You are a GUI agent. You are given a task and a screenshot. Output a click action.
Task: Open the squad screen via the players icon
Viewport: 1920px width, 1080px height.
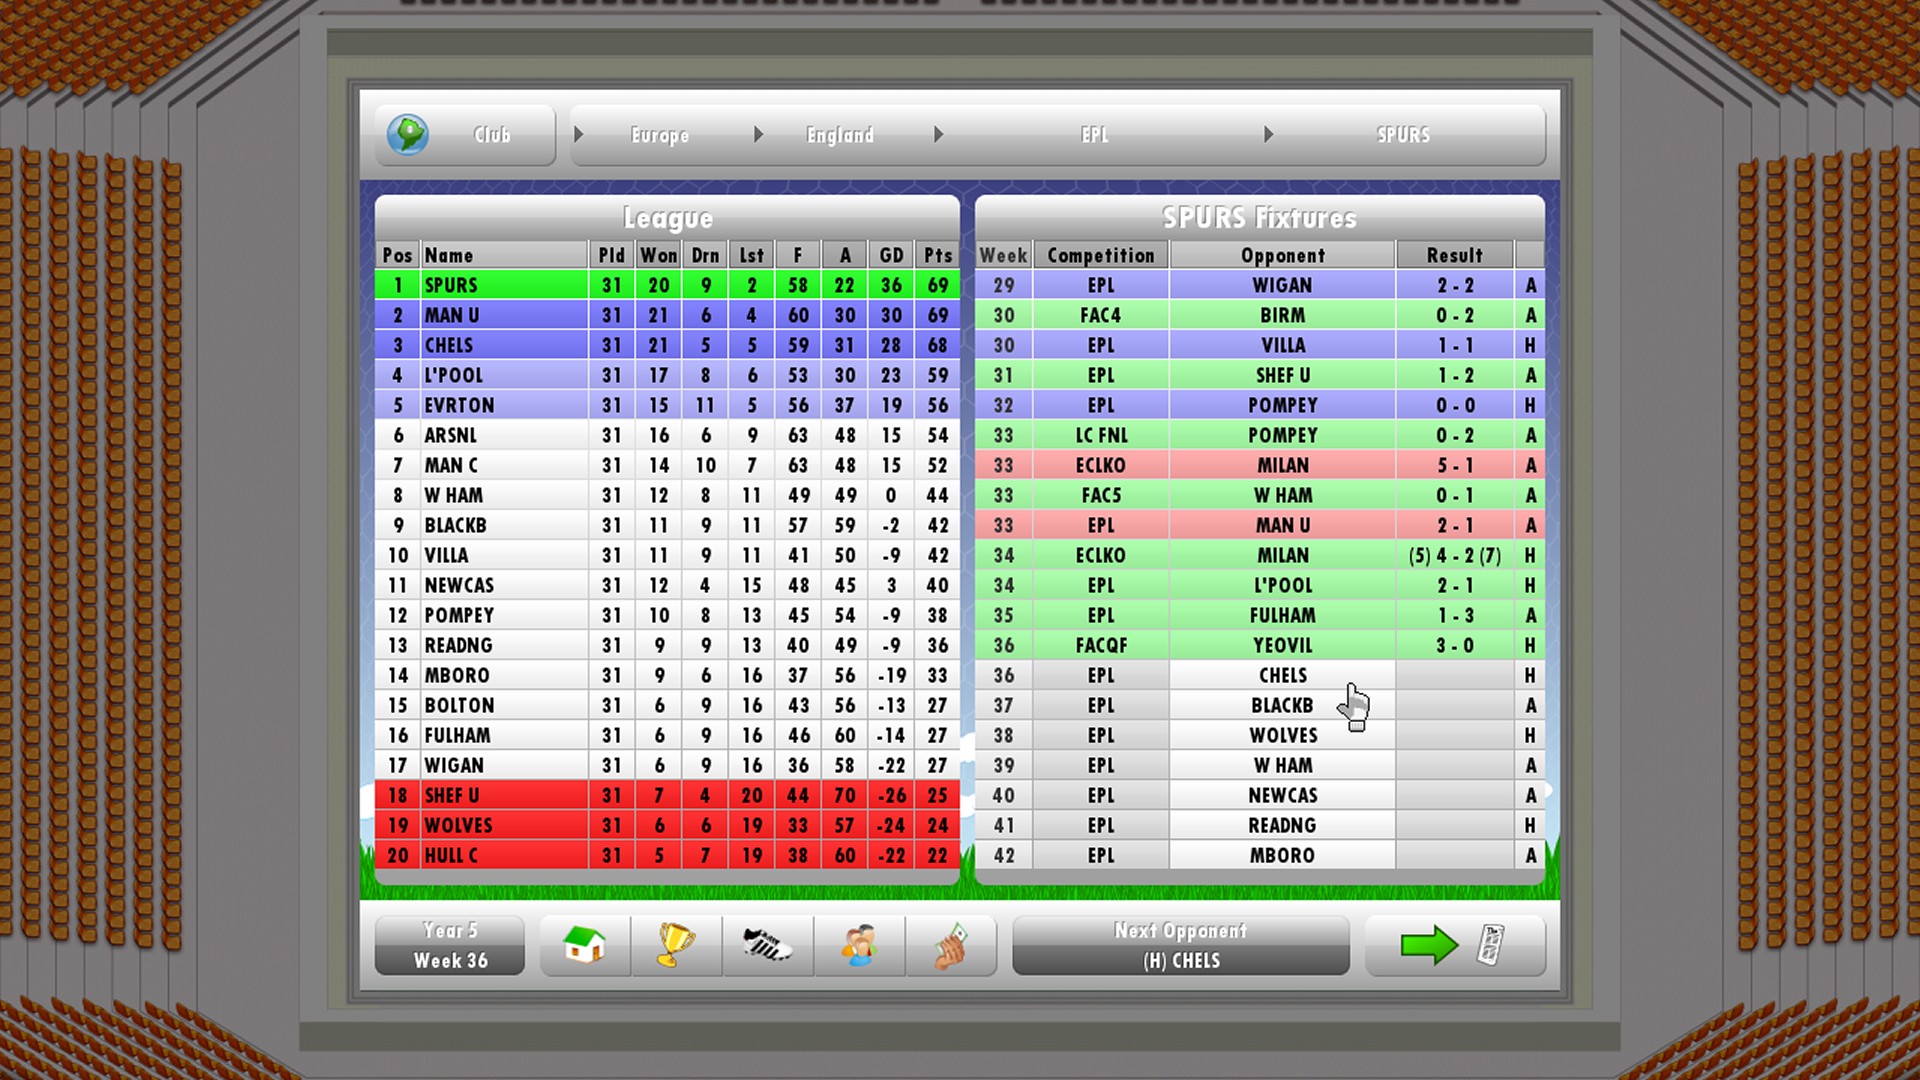860,945
